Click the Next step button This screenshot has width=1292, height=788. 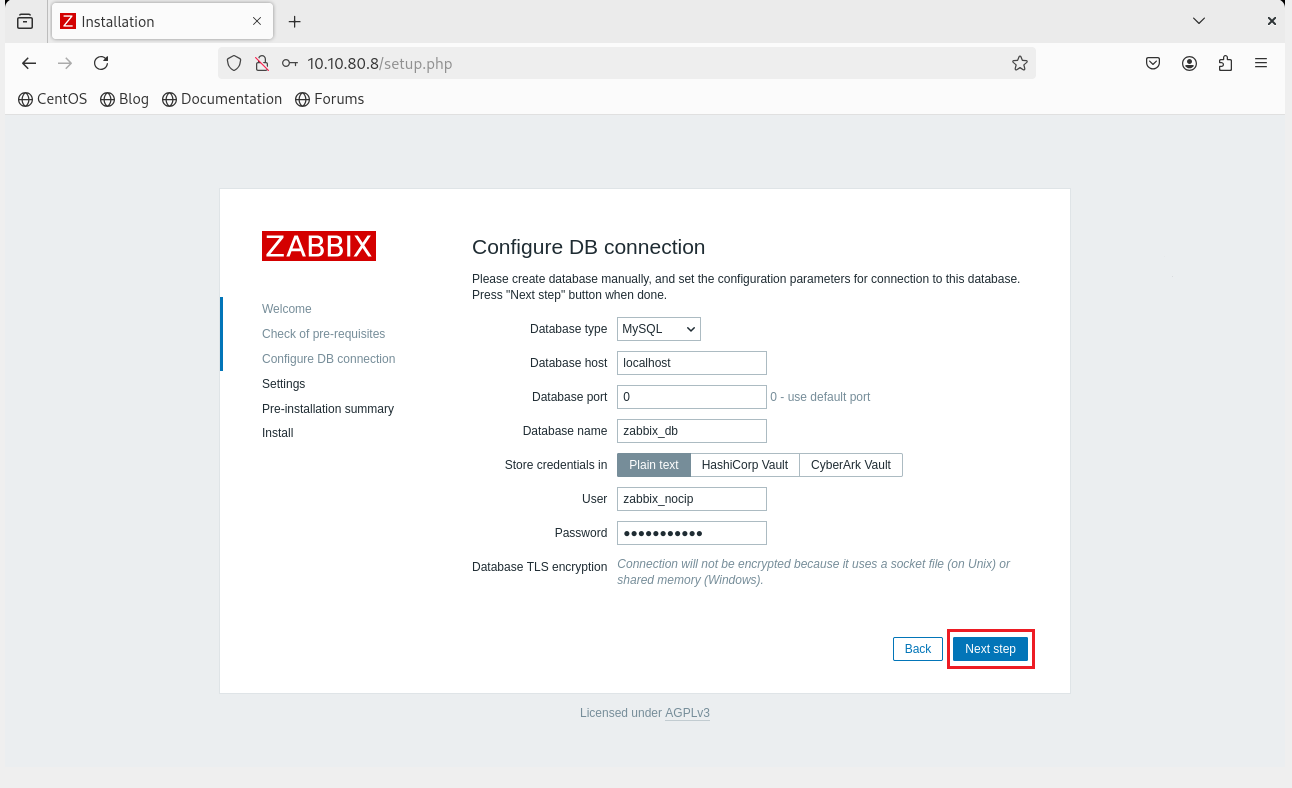[990, 649]
